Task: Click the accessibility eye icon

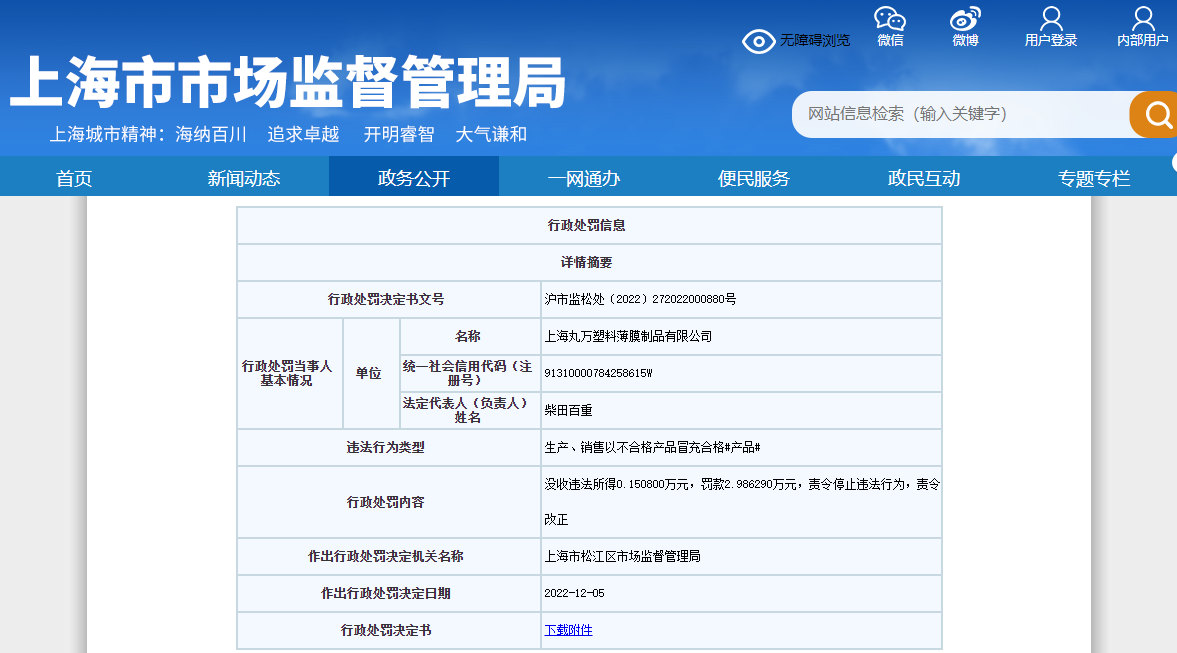Action: 758,41
